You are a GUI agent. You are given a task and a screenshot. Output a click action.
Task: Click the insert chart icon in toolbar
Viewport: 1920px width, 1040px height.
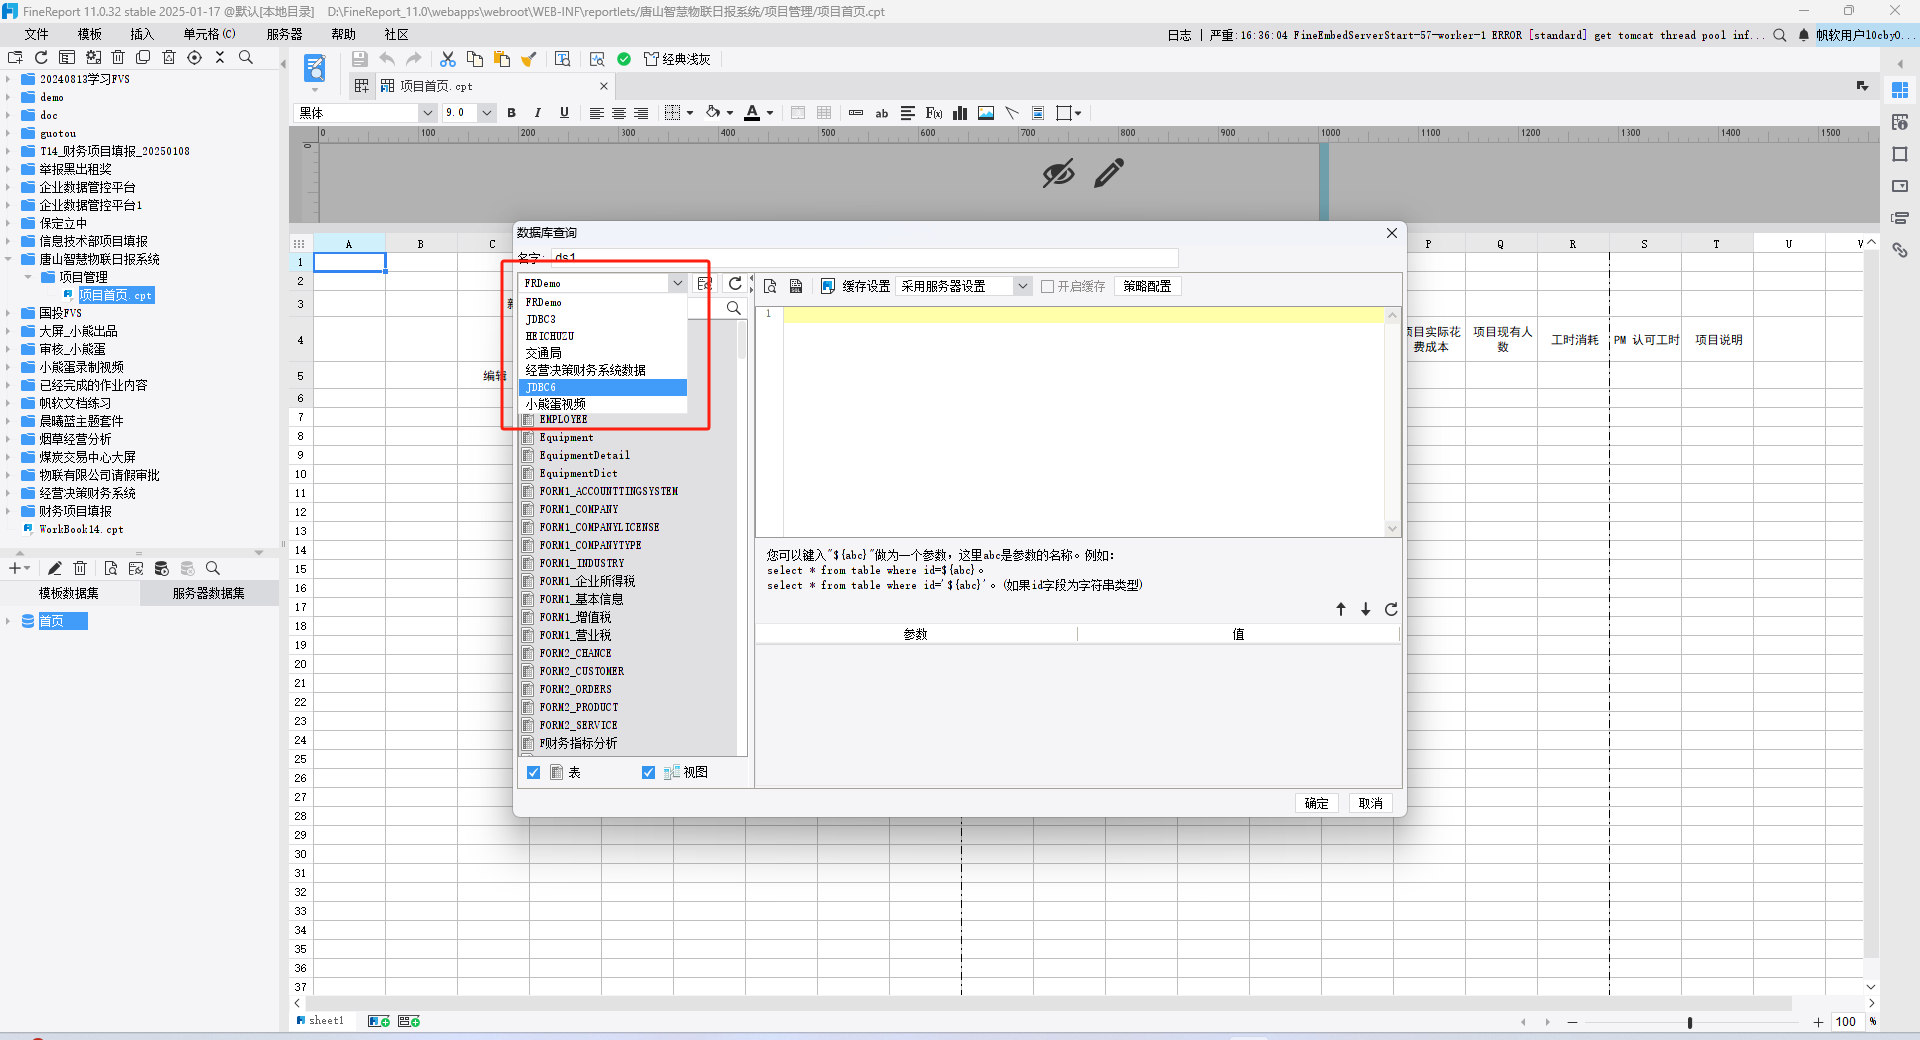pyautogui.click(x=960, y=113)
